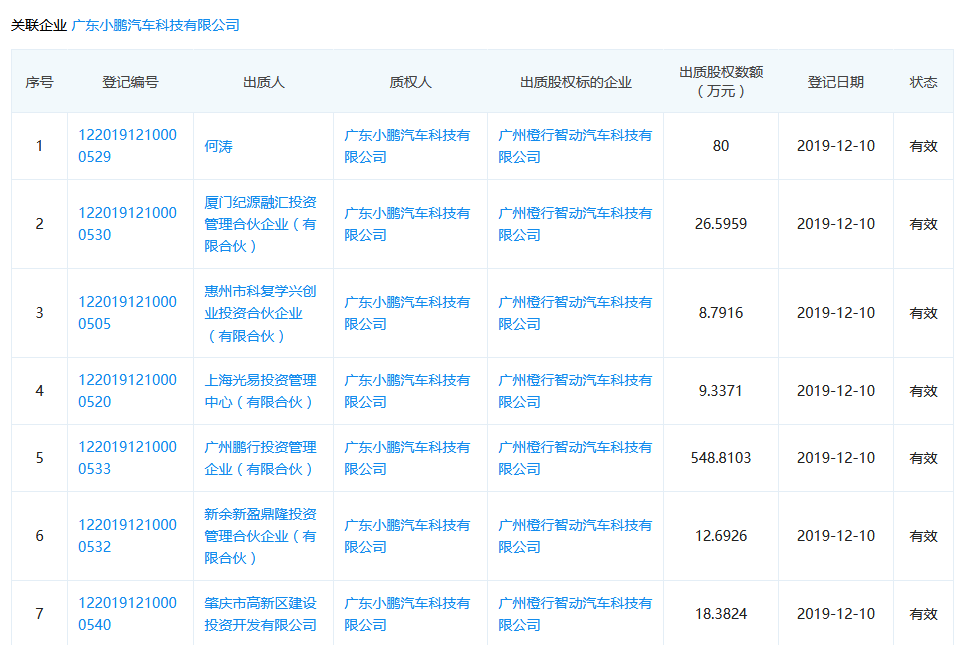Open registration number 1220191210000529
This screenshot has height=645, width=967.
click(128, 146)
